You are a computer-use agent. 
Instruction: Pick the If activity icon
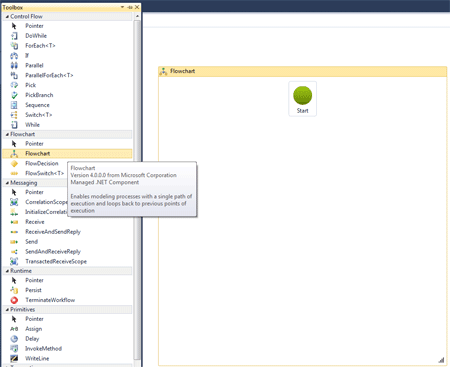coord(14,56)
